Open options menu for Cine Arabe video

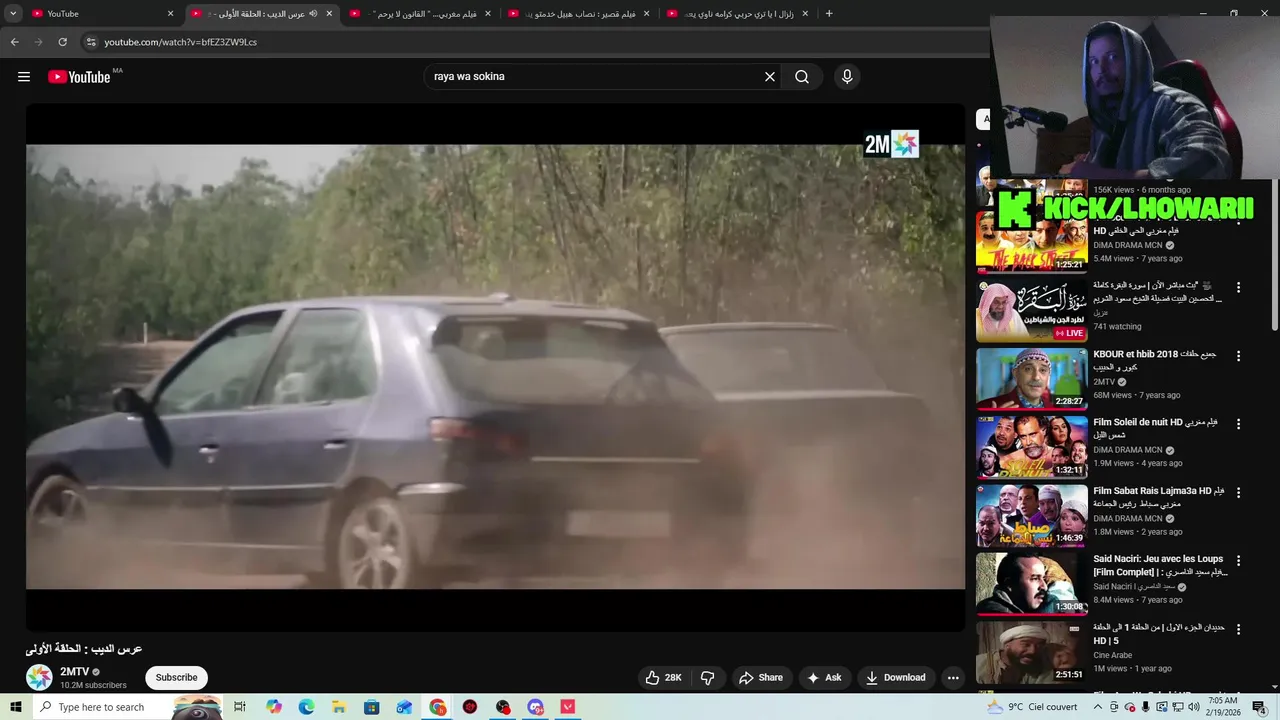(1238, 630)
